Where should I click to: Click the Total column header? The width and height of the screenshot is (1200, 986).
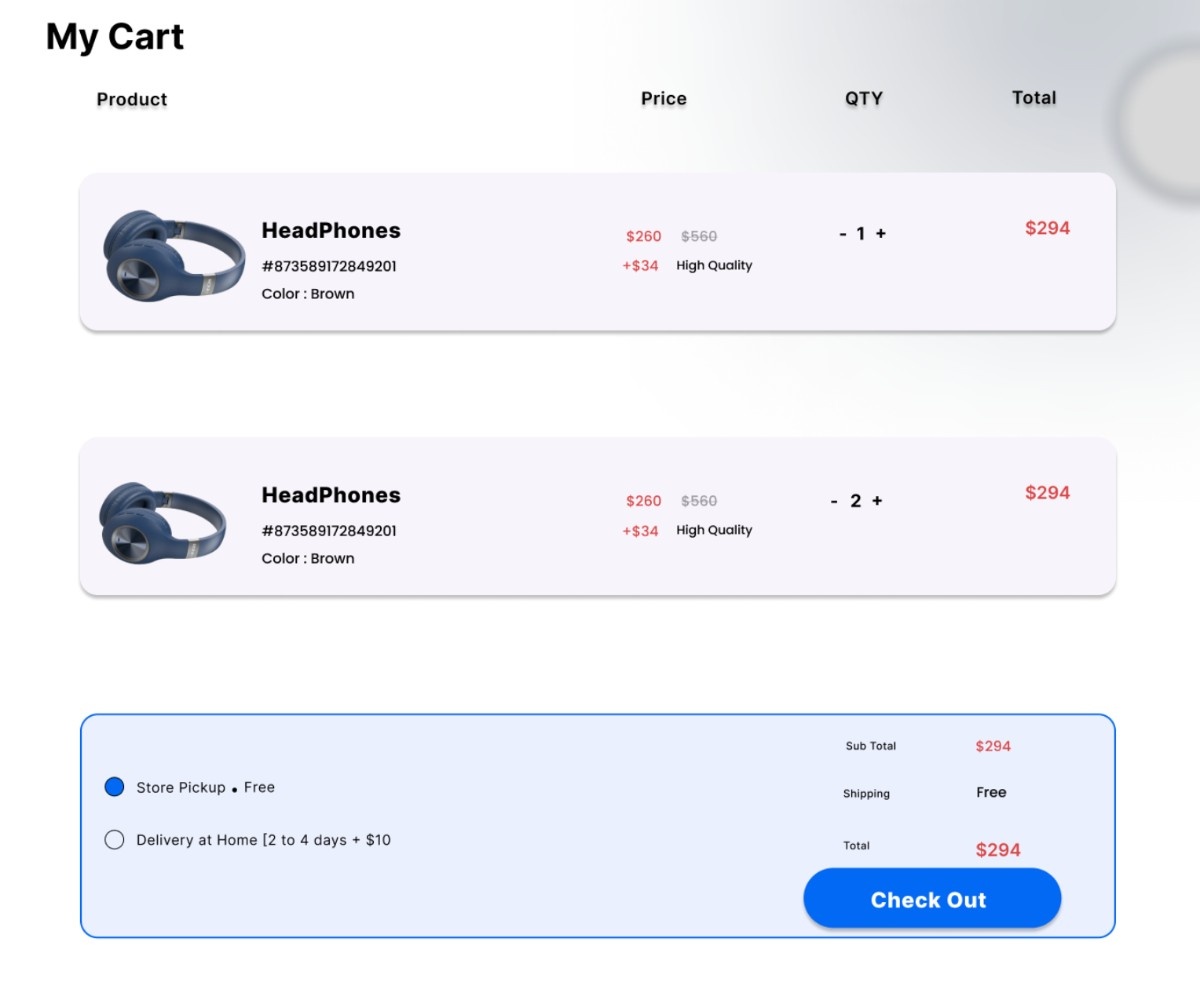[x=1034, y=97]
